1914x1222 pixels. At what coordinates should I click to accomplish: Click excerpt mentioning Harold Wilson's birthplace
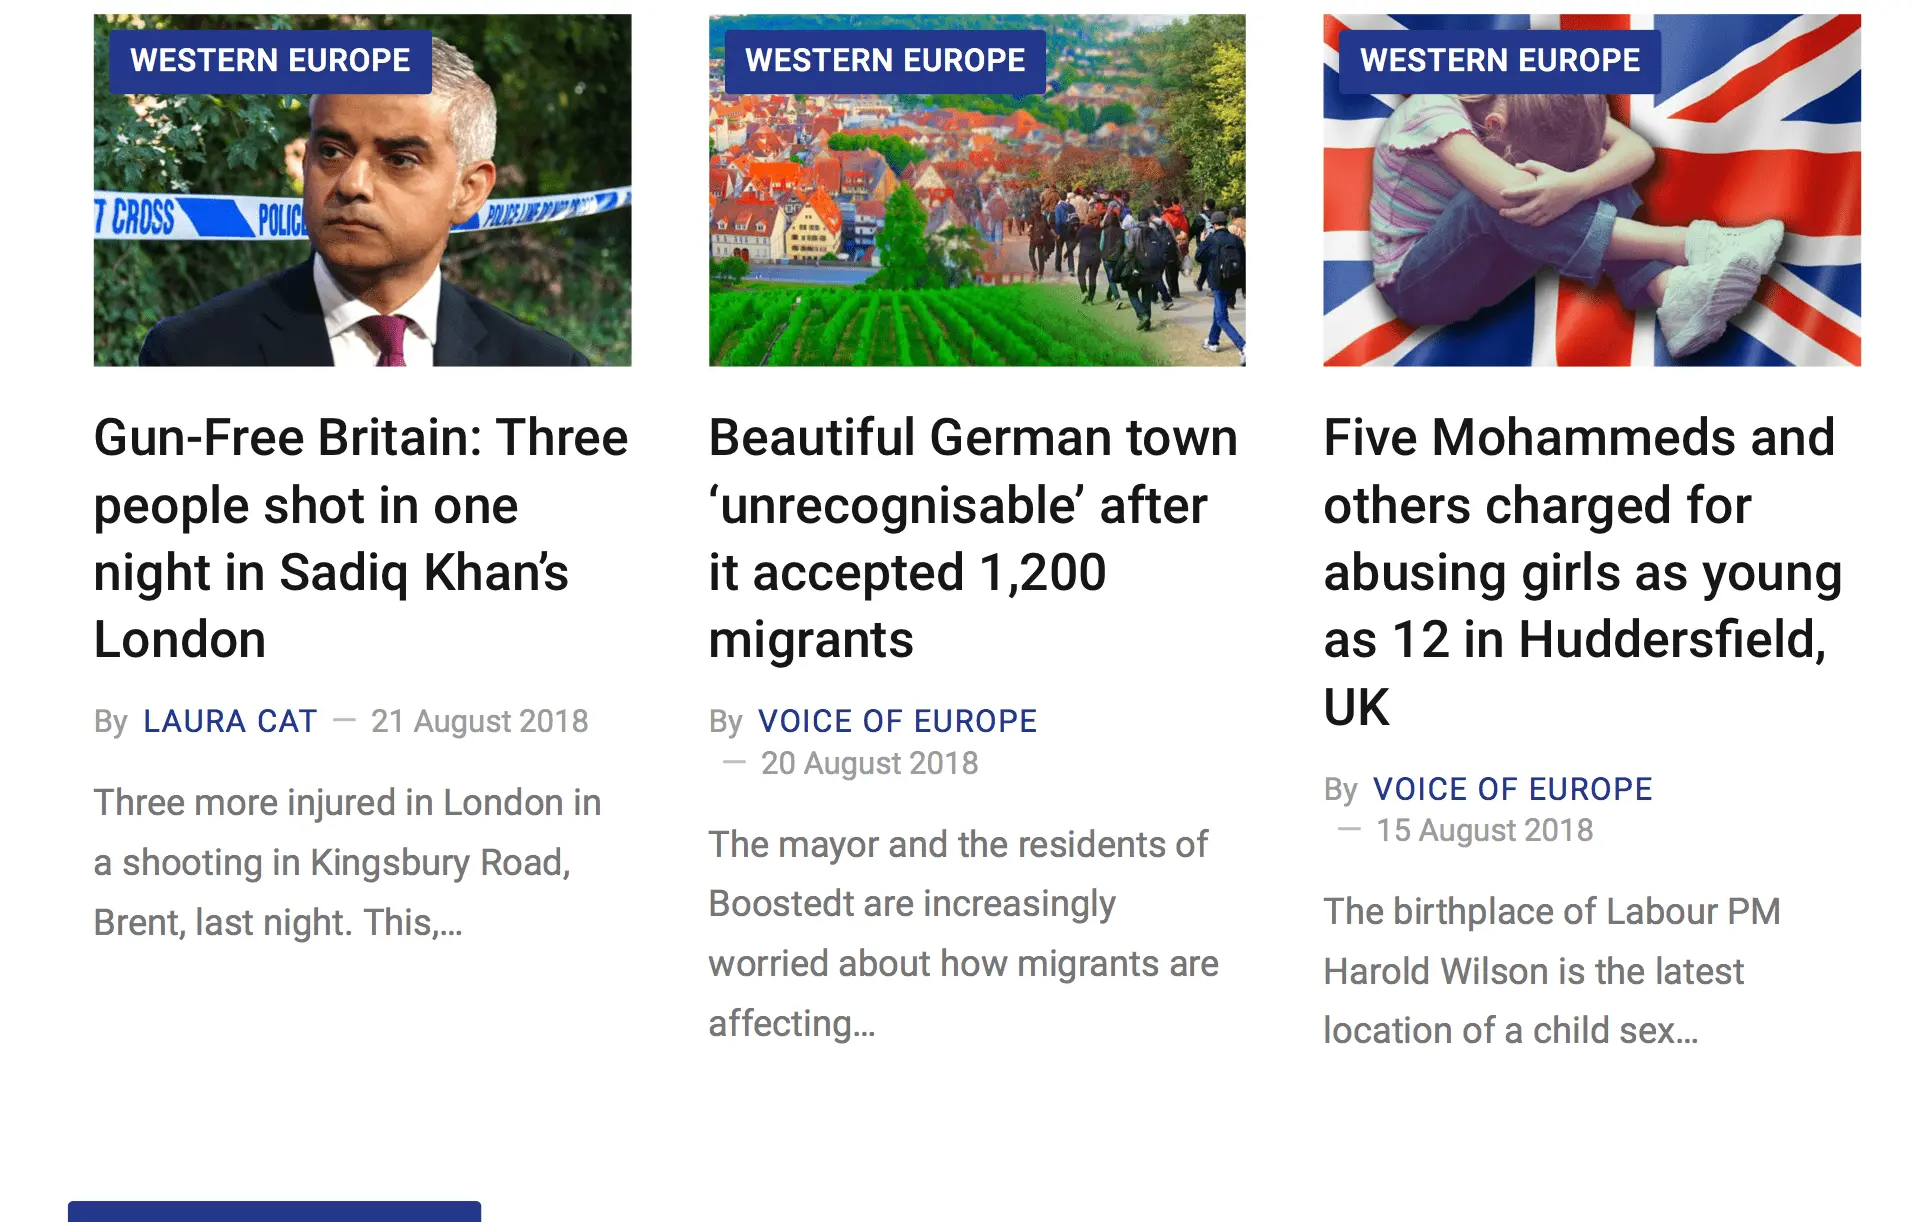1551,970
